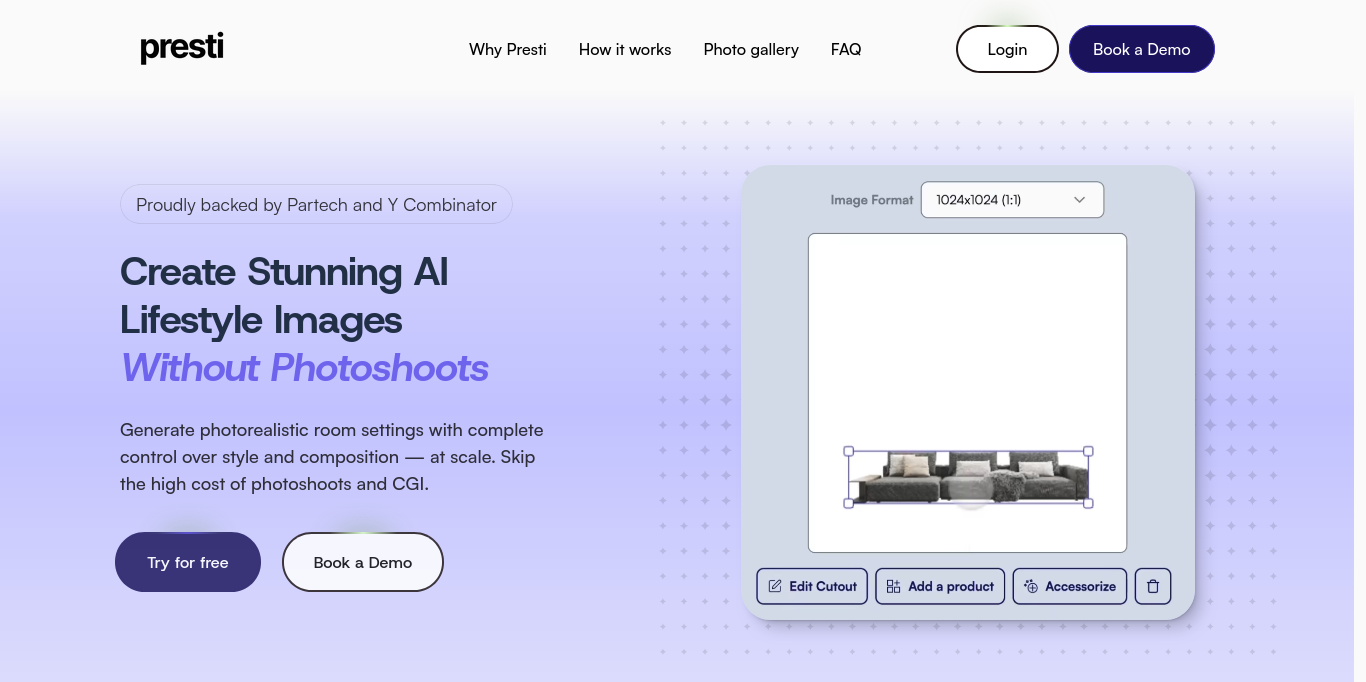
Task: Open the Why Presti menu item
Action: pyautogui.click(x=508, y=49)
